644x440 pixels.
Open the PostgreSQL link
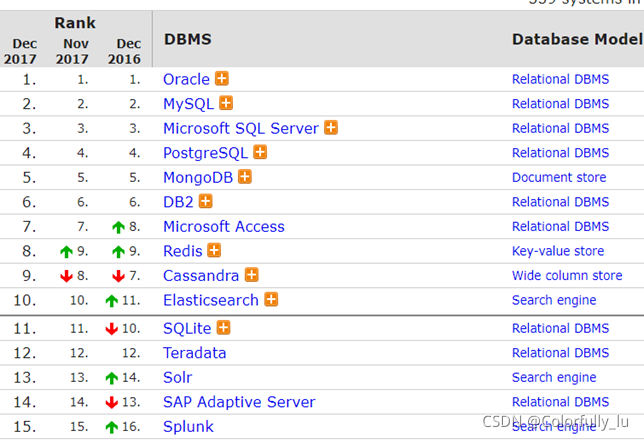[x=205, y=153]
